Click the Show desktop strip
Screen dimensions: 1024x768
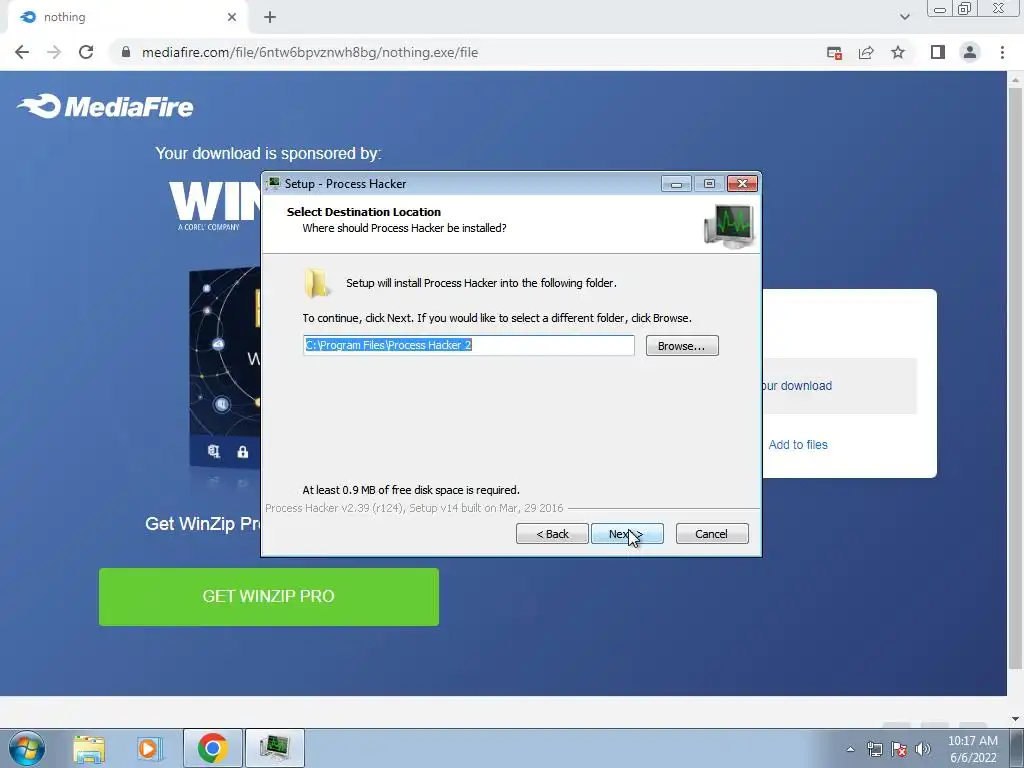click(x=1016, y=748)
